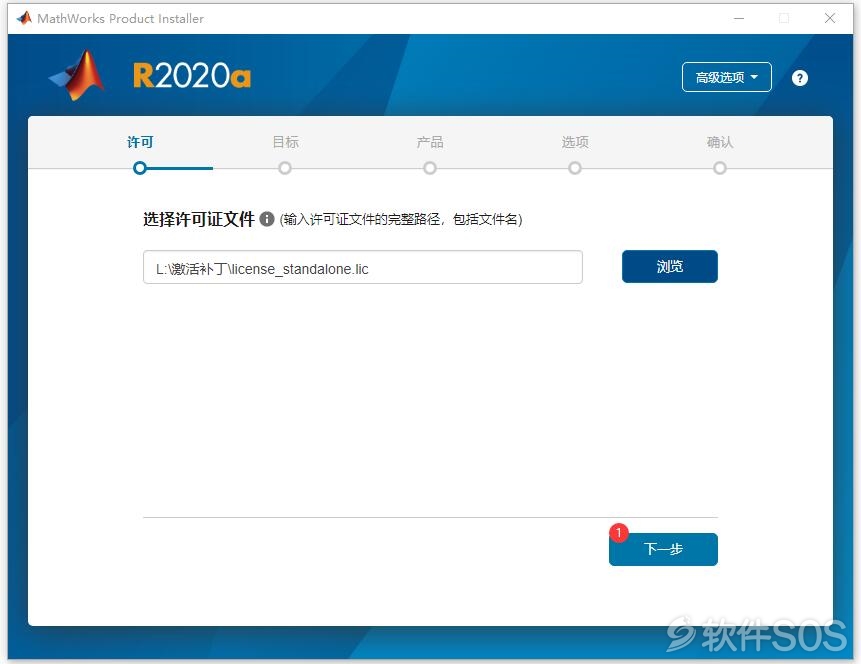The height and width of the screenshot is (664, 861).
Task: Select the 产品 step tab
Action: coord(430,142)
